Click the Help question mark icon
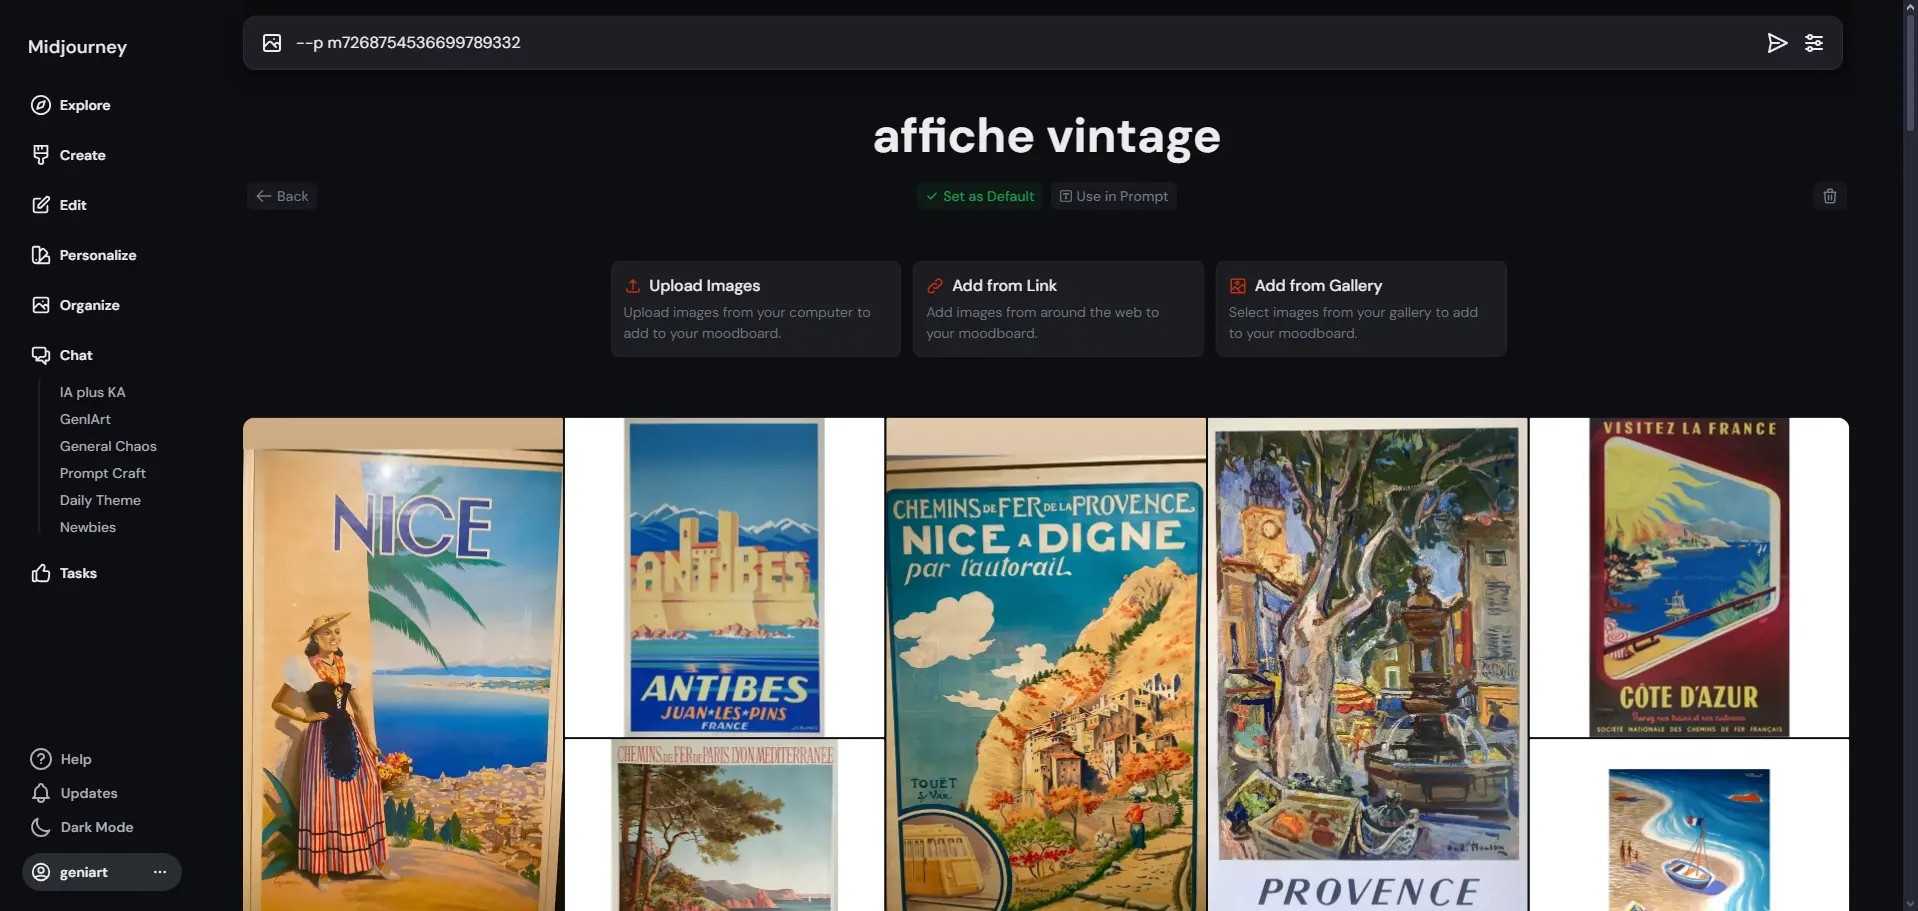 click(x=41, y=759)
